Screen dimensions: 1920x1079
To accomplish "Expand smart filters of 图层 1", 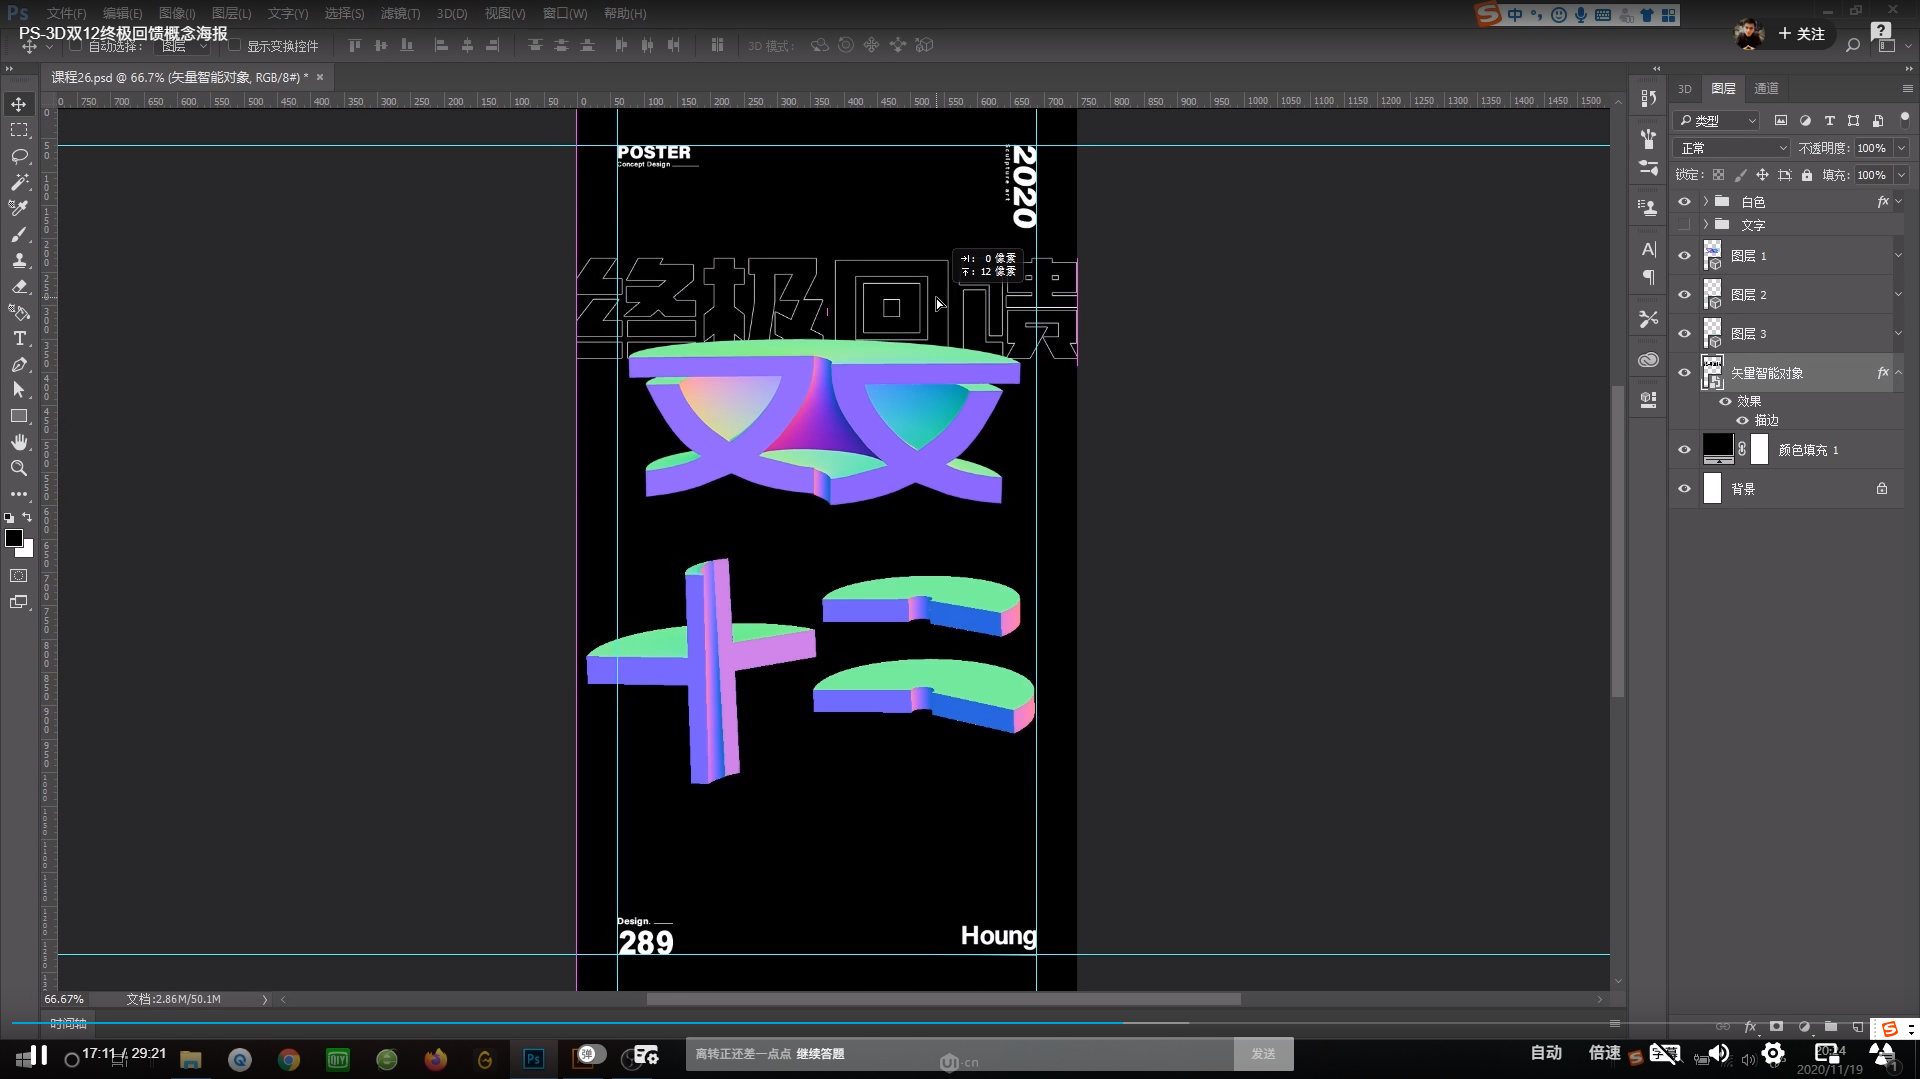I will (x=1899, y=256).
